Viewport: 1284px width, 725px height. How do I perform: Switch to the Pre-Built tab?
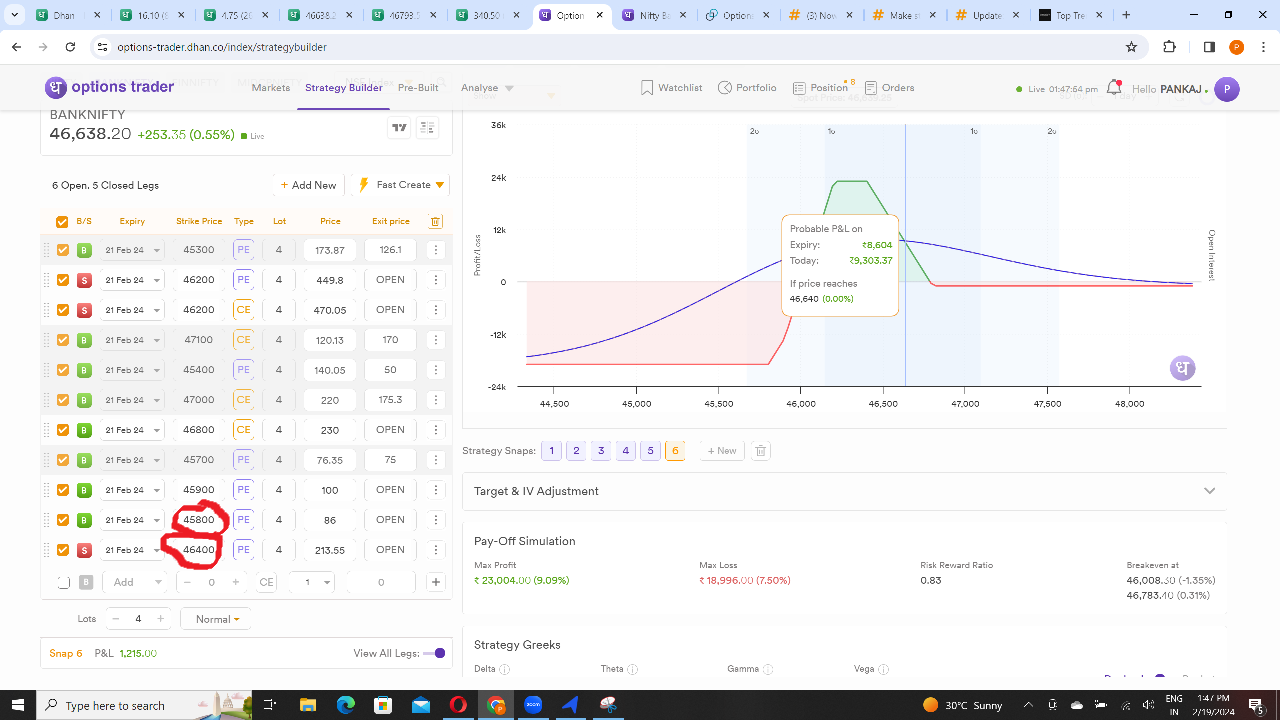tap(418, 88)
